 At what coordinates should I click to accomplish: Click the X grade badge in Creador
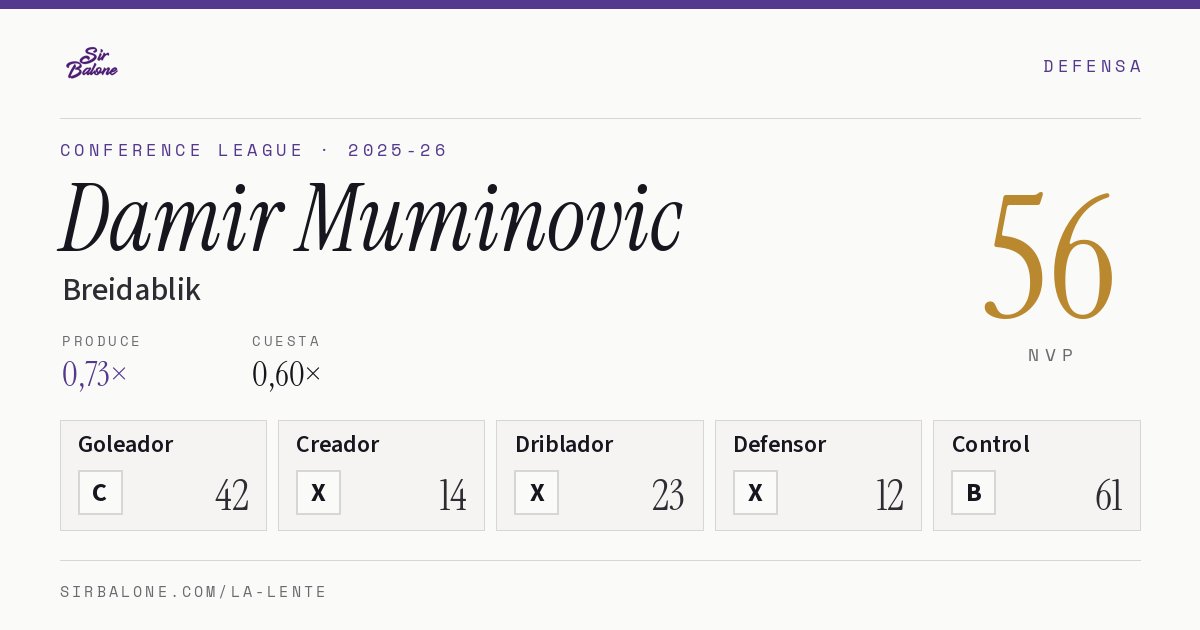318,492
